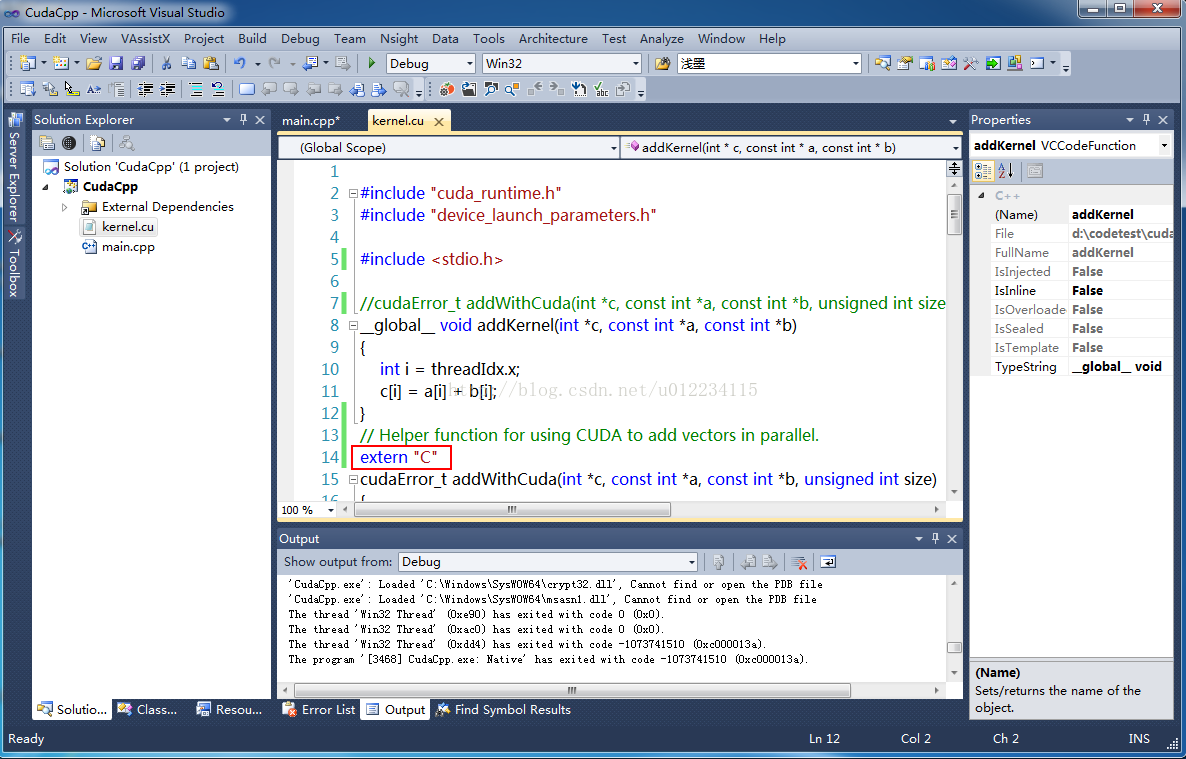Click the New Project toolbar icon

(x=27, y=64)
